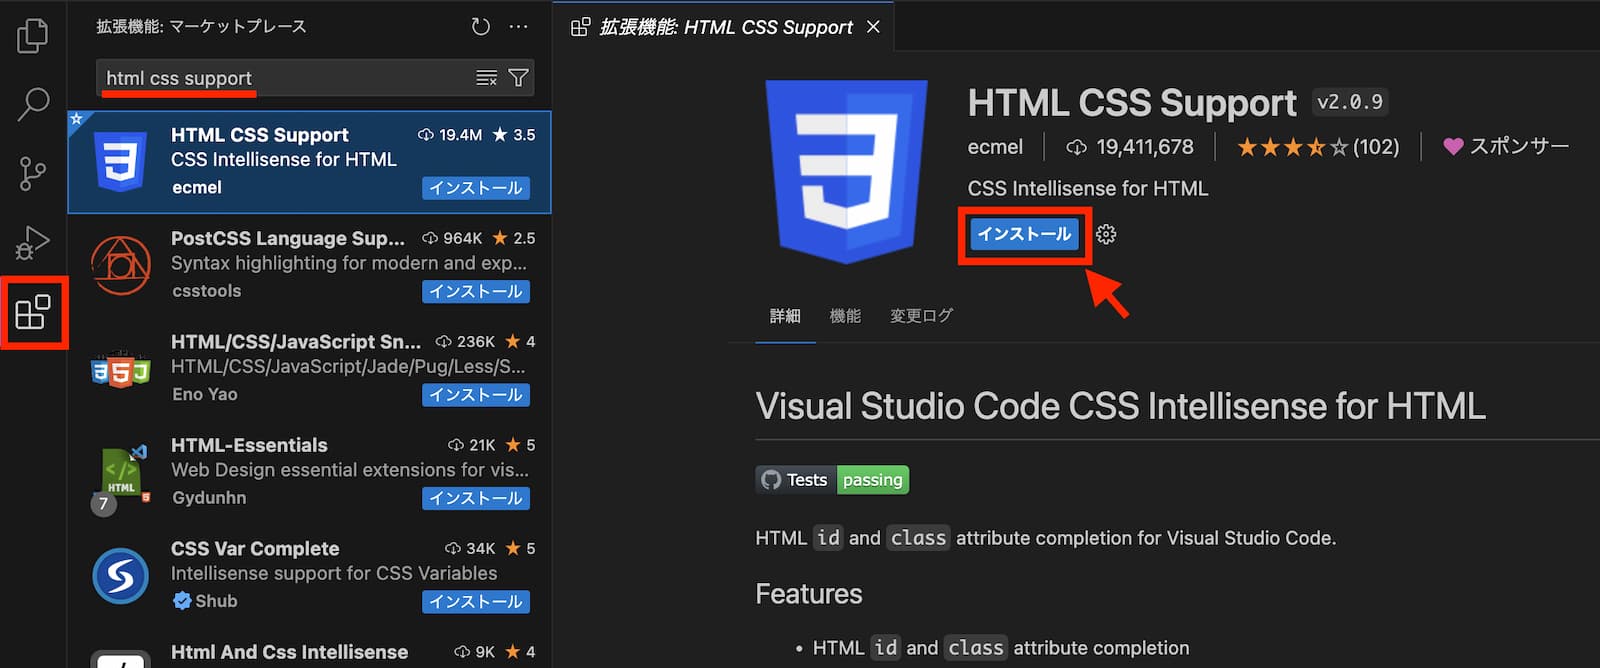Open the Extensions view in the activity bar
Viewport: 1600px width, 668px height.
point(33,312)
